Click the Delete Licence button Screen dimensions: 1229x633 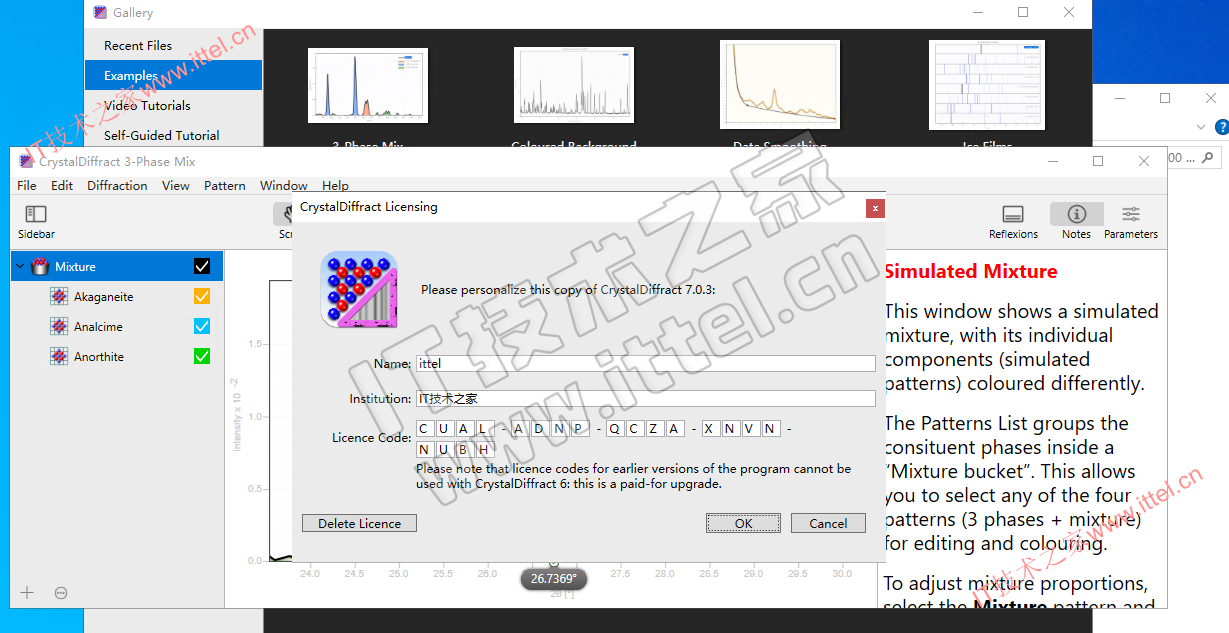(359, 523)
